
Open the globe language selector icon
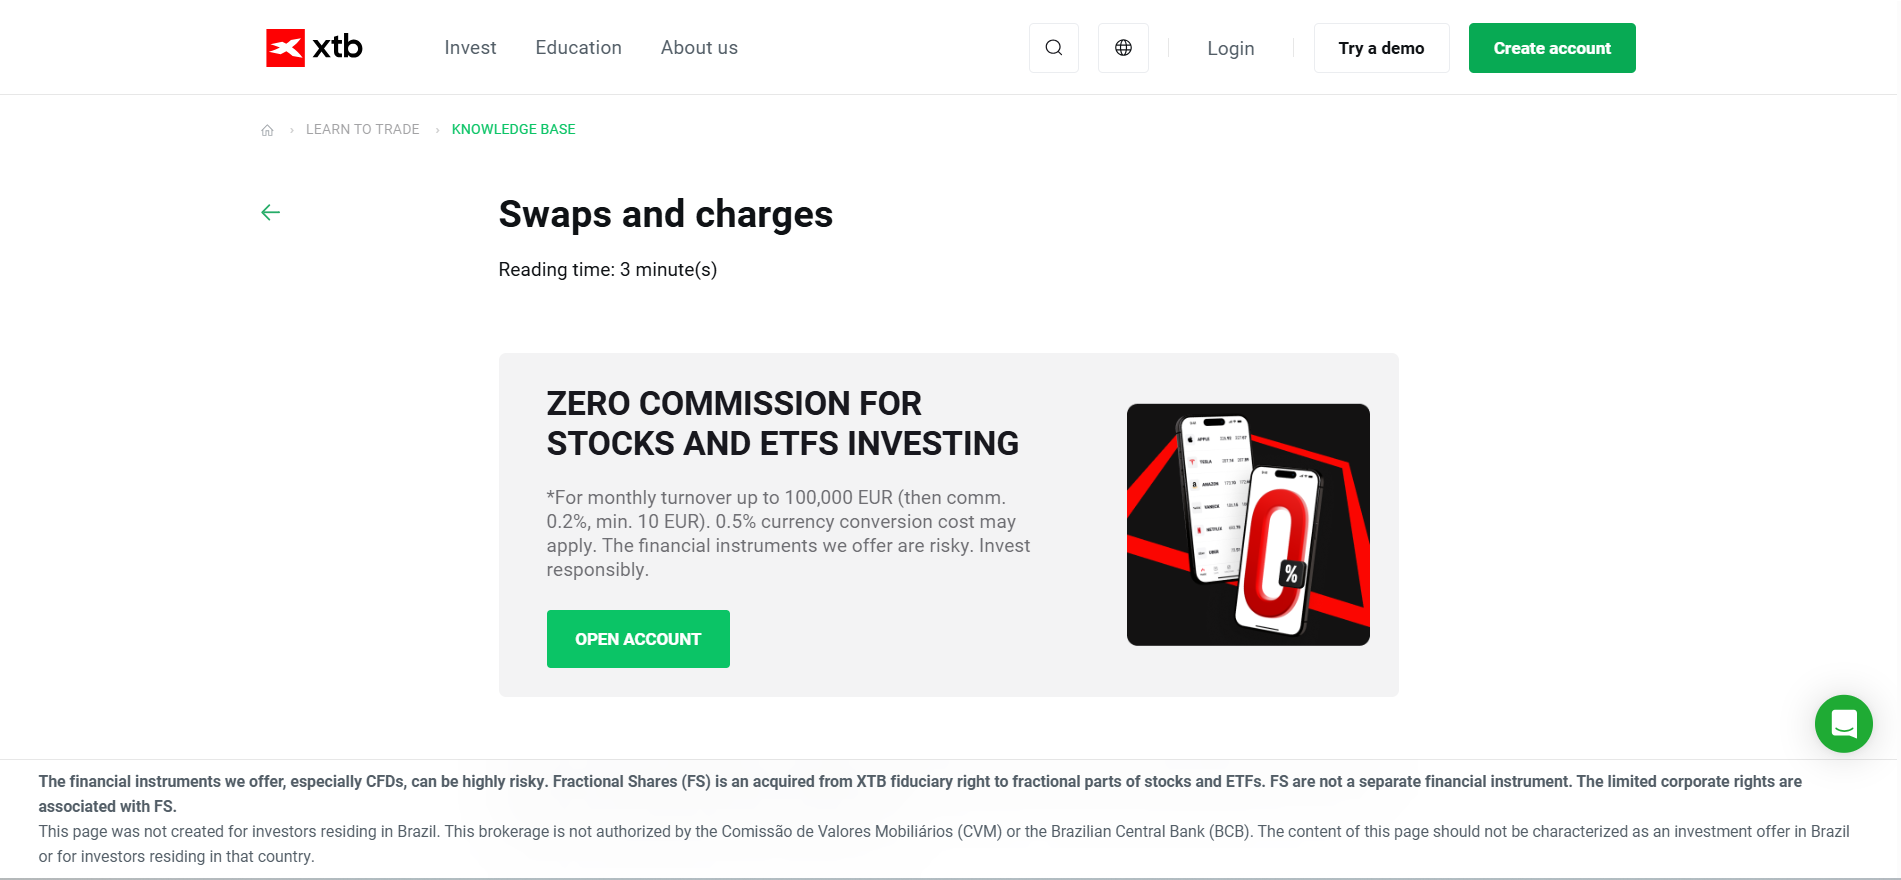tap(1123, 47)
